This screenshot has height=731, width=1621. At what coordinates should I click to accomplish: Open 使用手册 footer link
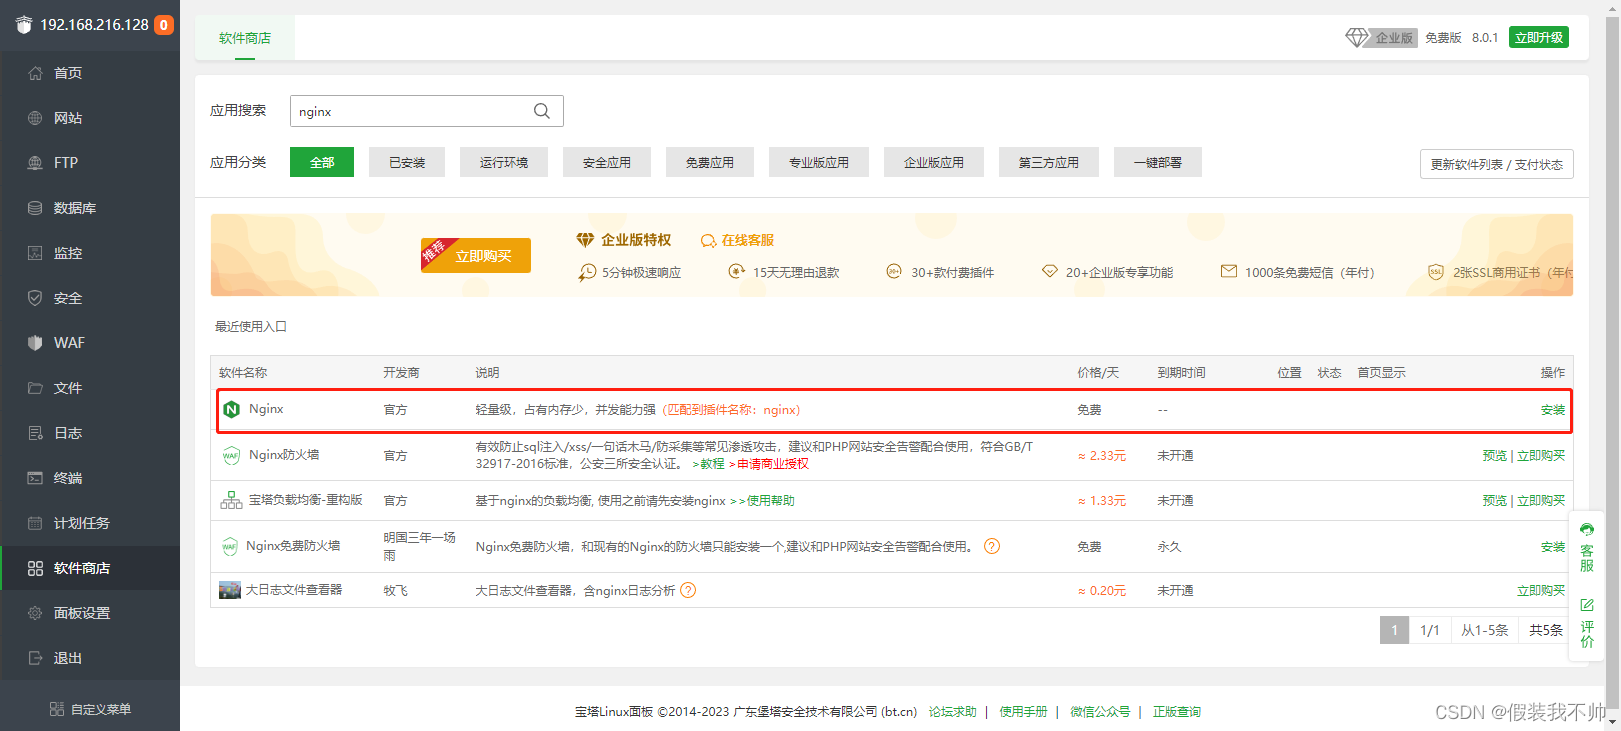(1023, 712)
